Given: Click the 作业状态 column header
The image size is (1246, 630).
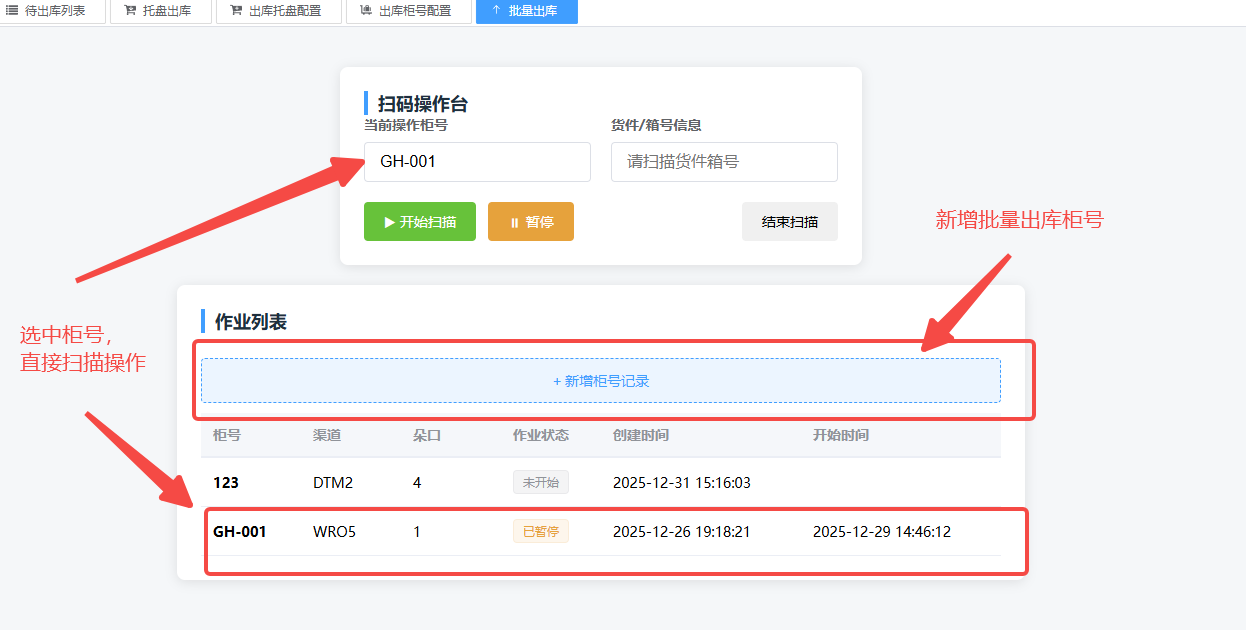Looking at the screenshot, I should 540,436.
